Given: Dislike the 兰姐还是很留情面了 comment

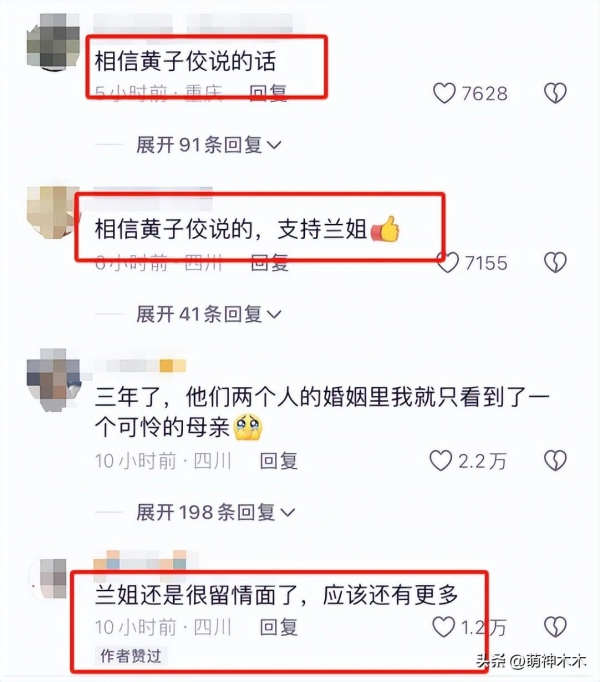Looking at the screenshot, I should (556, 627).
